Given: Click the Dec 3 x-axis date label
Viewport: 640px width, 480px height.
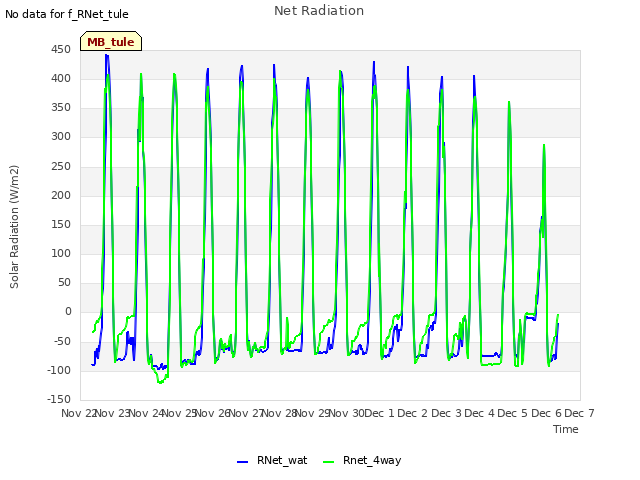Looking at the screenshot, I should (x=446, y=413).
